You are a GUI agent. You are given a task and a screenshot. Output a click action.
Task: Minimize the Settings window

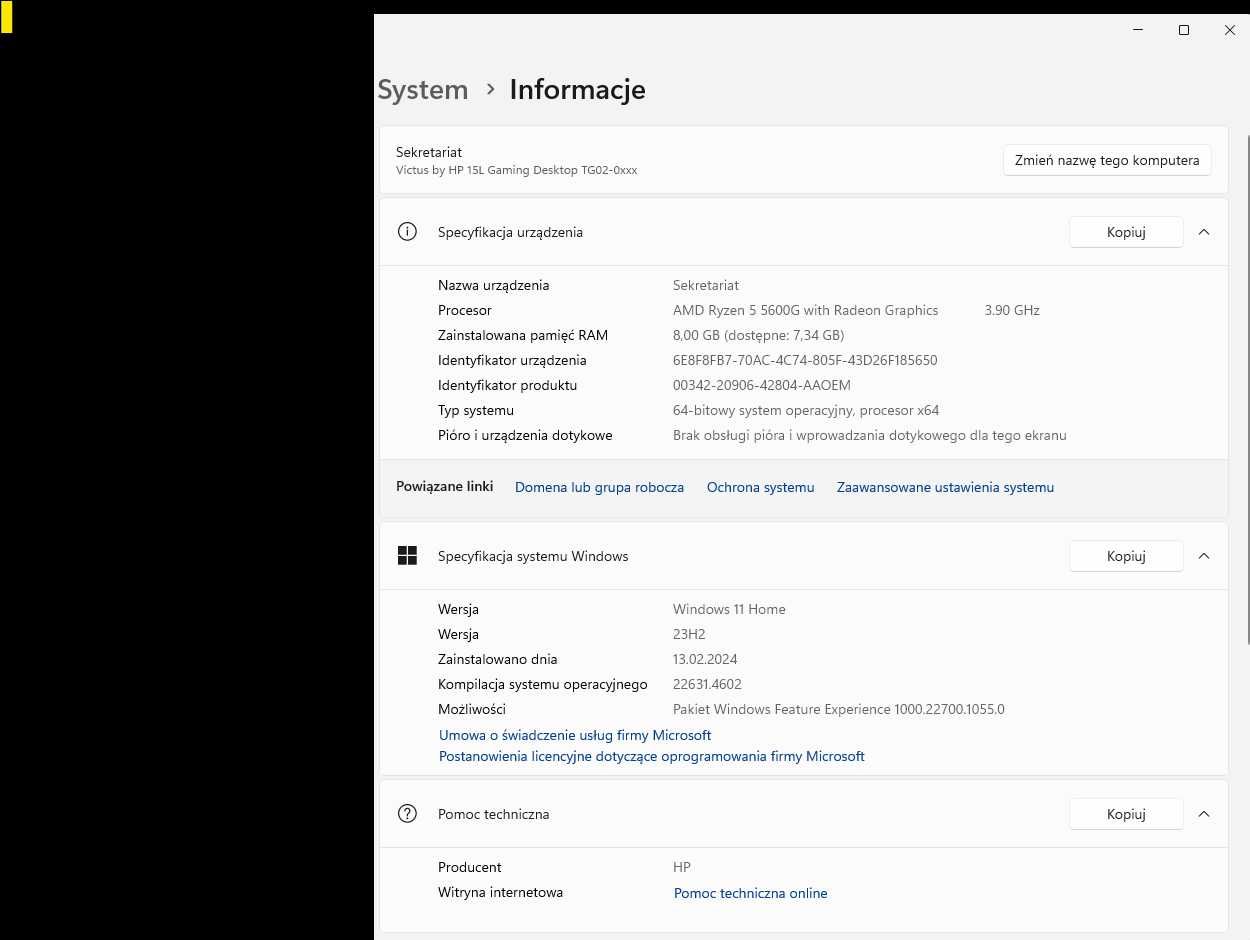click(1138, 30)
